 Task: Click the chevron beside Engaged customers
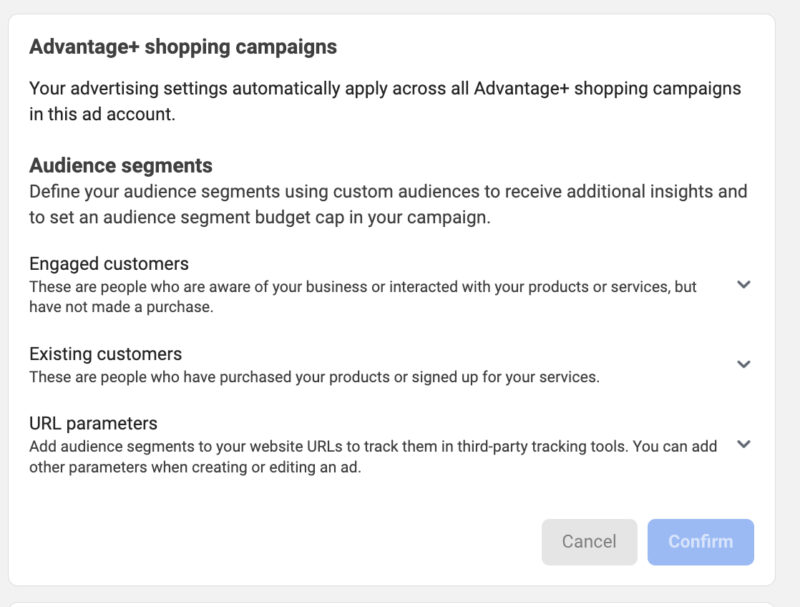point(744,286)
